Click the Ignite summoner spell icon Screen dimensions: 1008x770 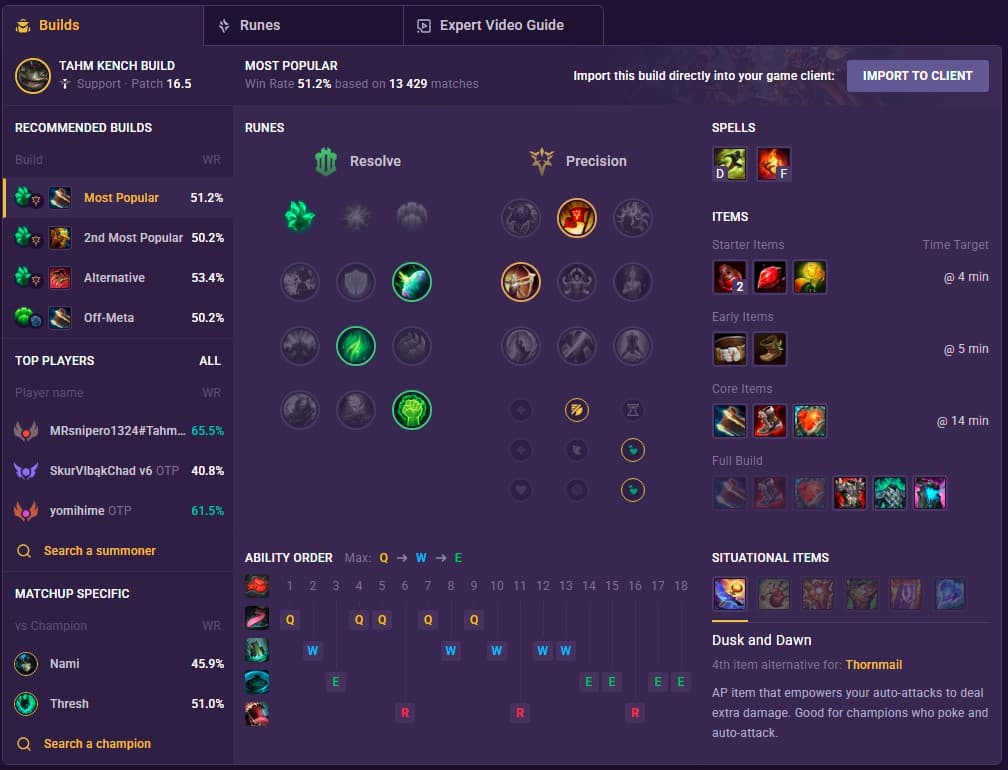click(x=773, y=164)
